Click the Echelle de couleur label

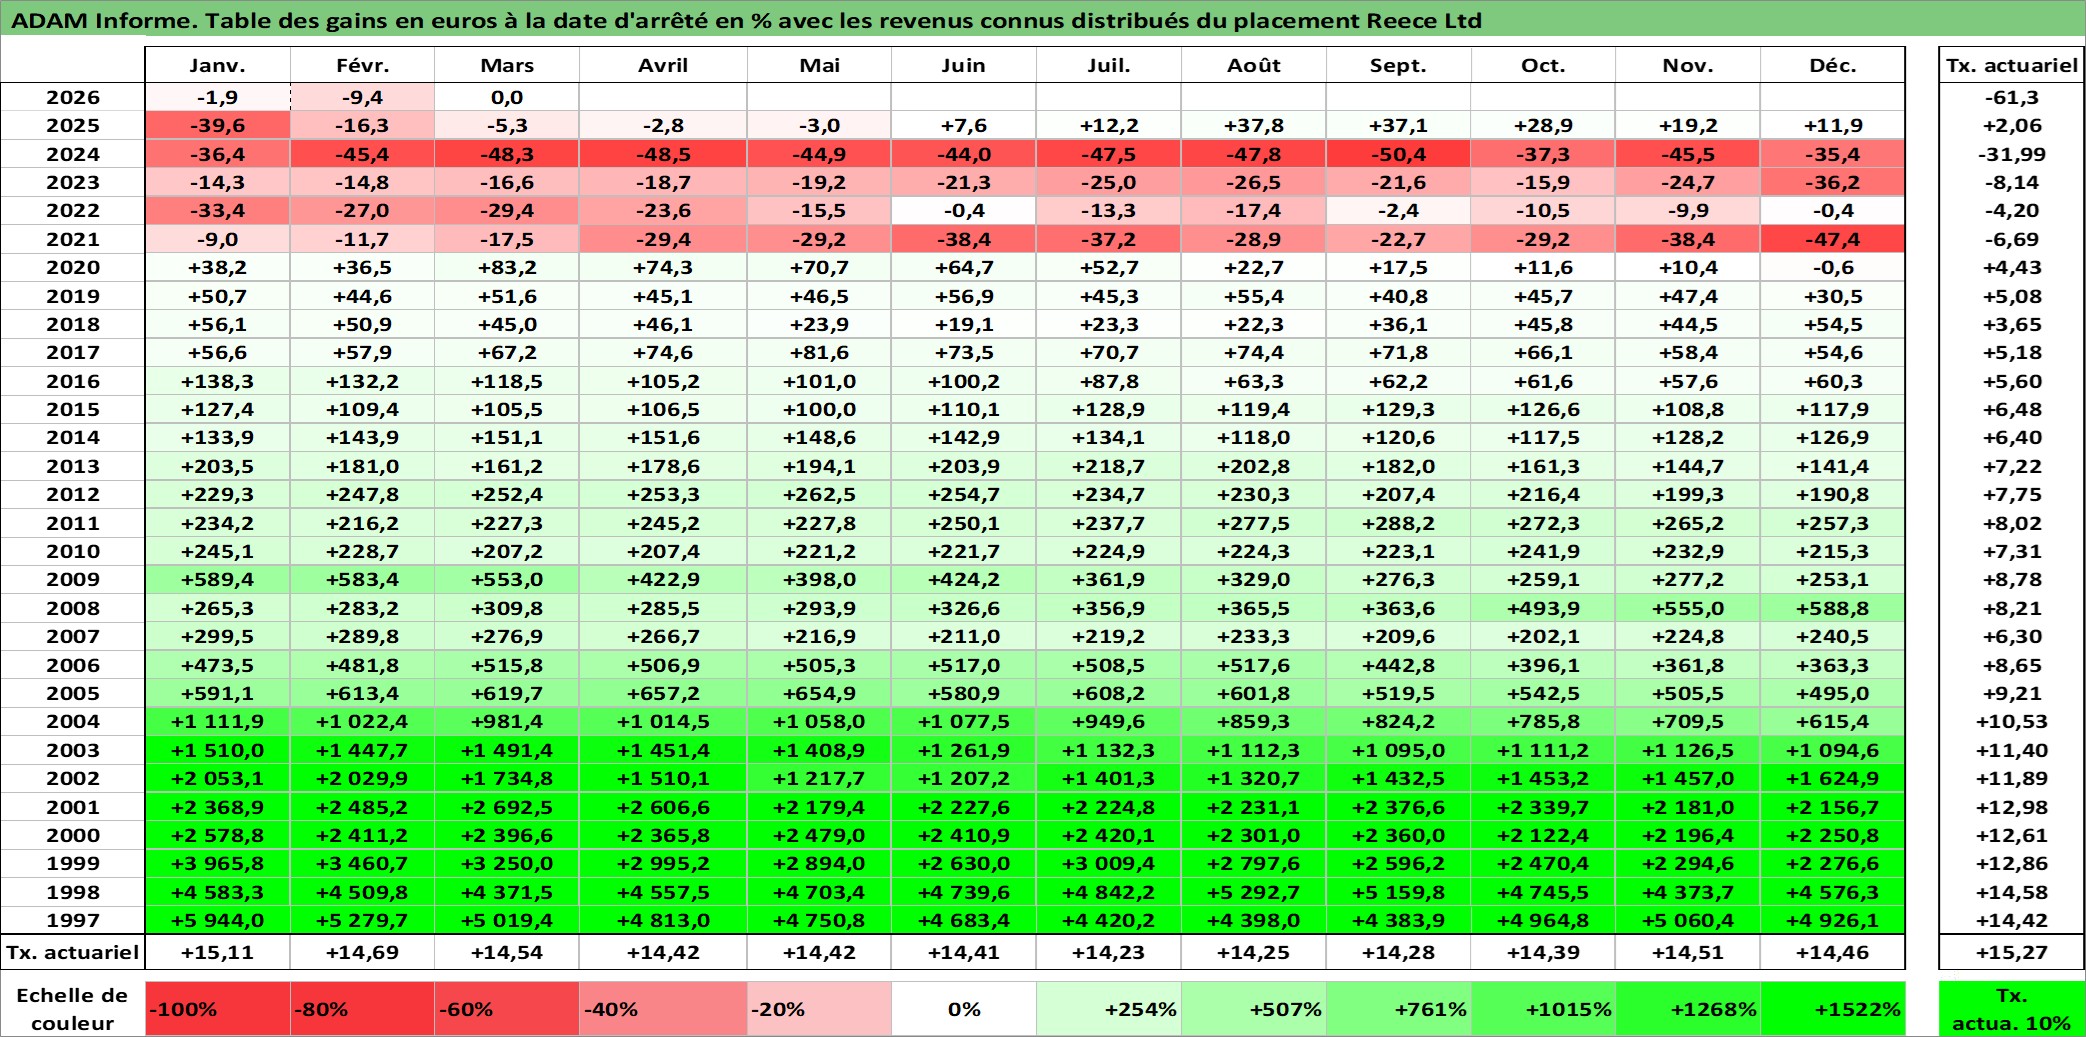pos(73,1009)
